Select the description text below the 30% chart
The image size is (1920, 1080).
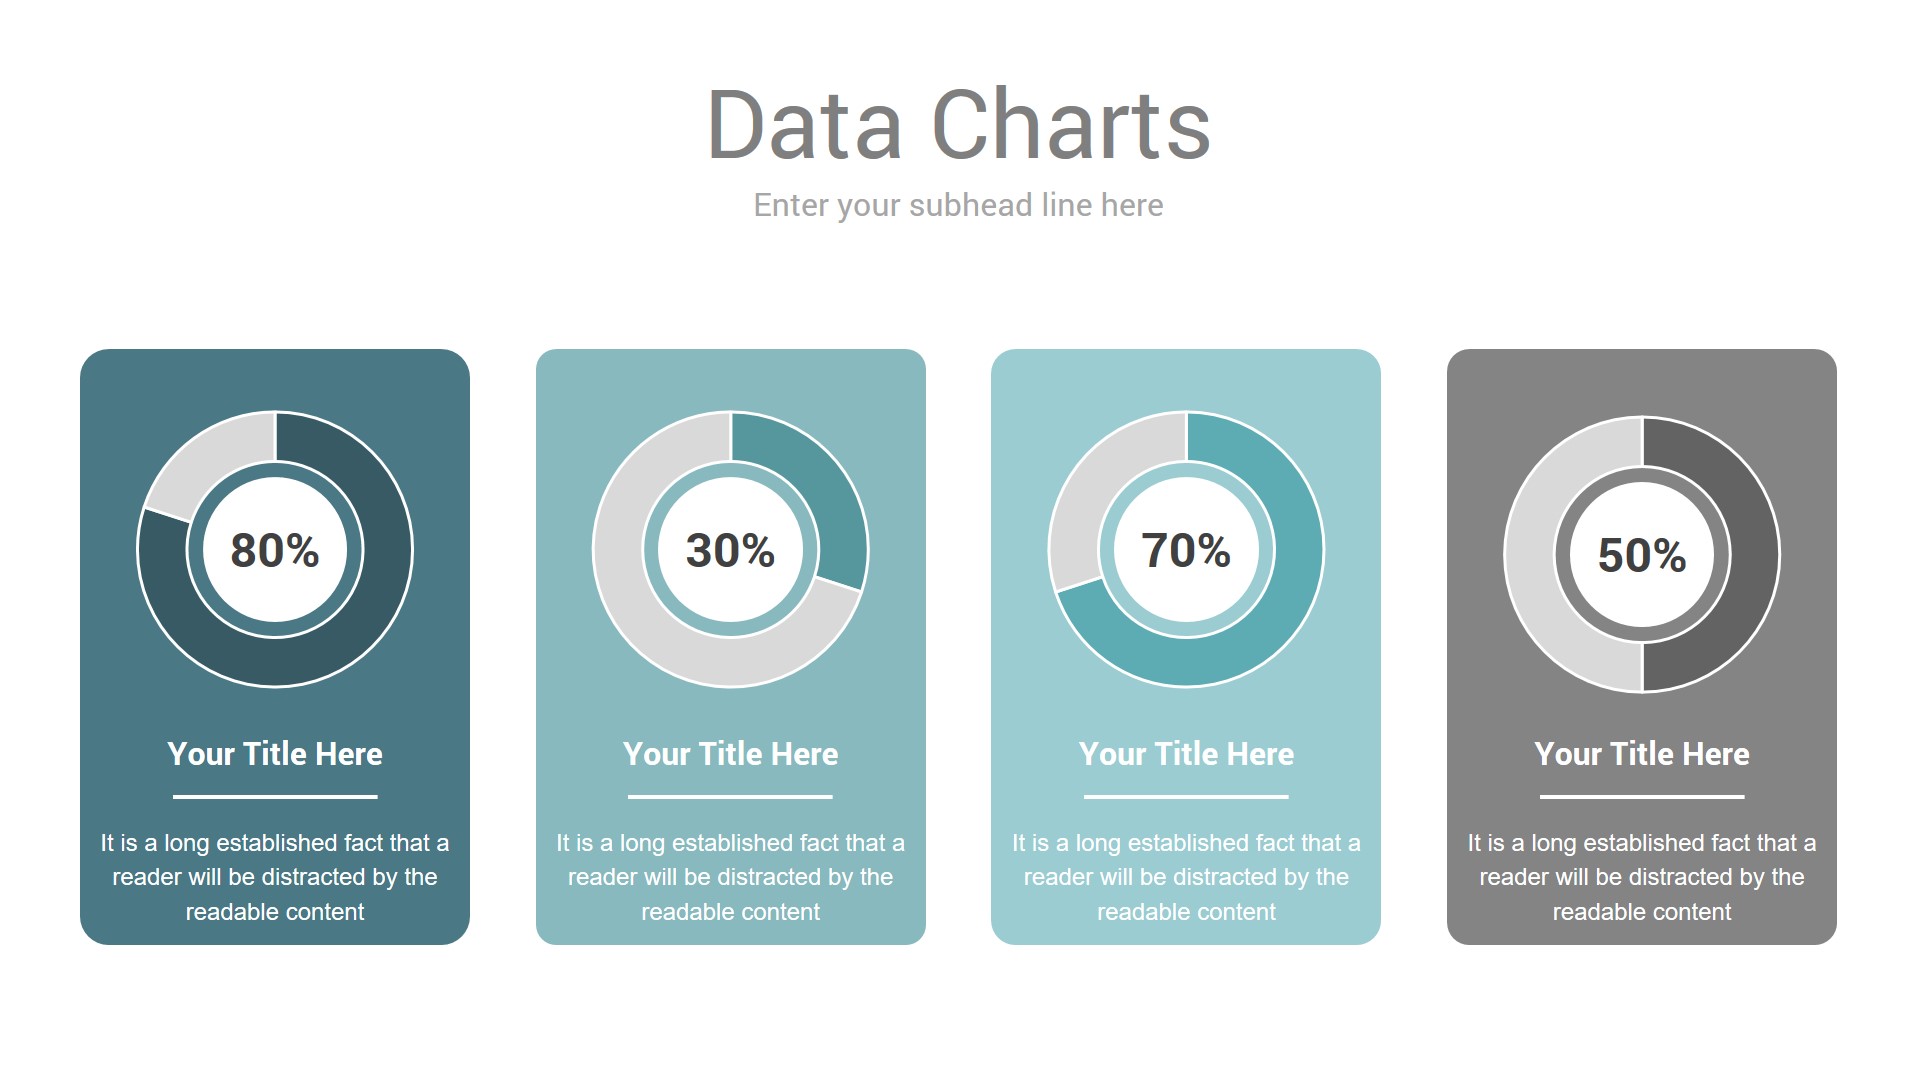click(730, 877)
